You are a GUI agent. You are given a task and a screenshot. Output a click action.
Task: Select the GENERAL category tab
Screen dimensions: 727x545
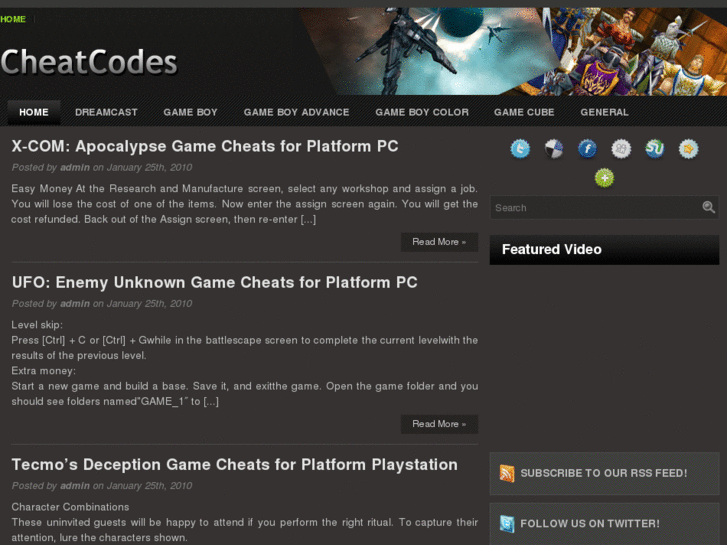click(605, 112)
